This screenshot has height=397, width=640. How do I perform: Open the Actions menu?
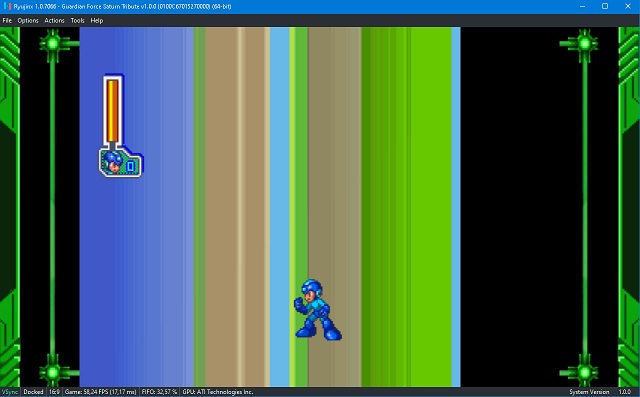pyautogui.click(x=54, y=20)
